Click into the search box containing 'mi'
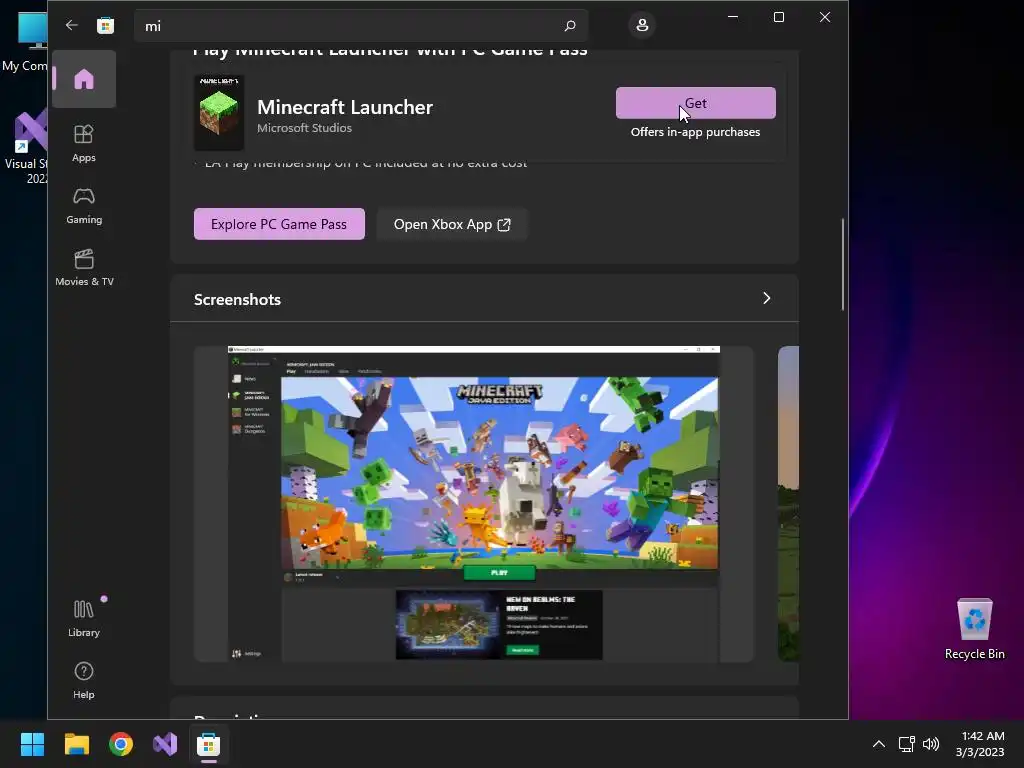Viewport: 1024px width, 768px height. [360, 25]
